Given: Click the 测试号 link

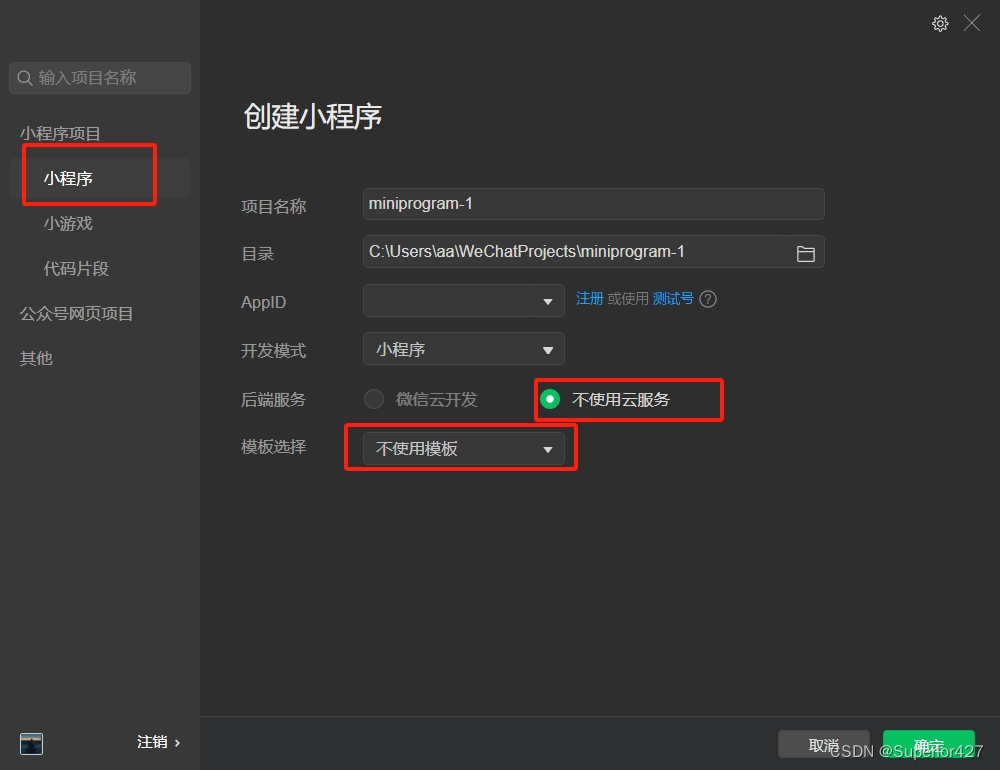Looking at the screenshot, I should (x=673, y=299).
